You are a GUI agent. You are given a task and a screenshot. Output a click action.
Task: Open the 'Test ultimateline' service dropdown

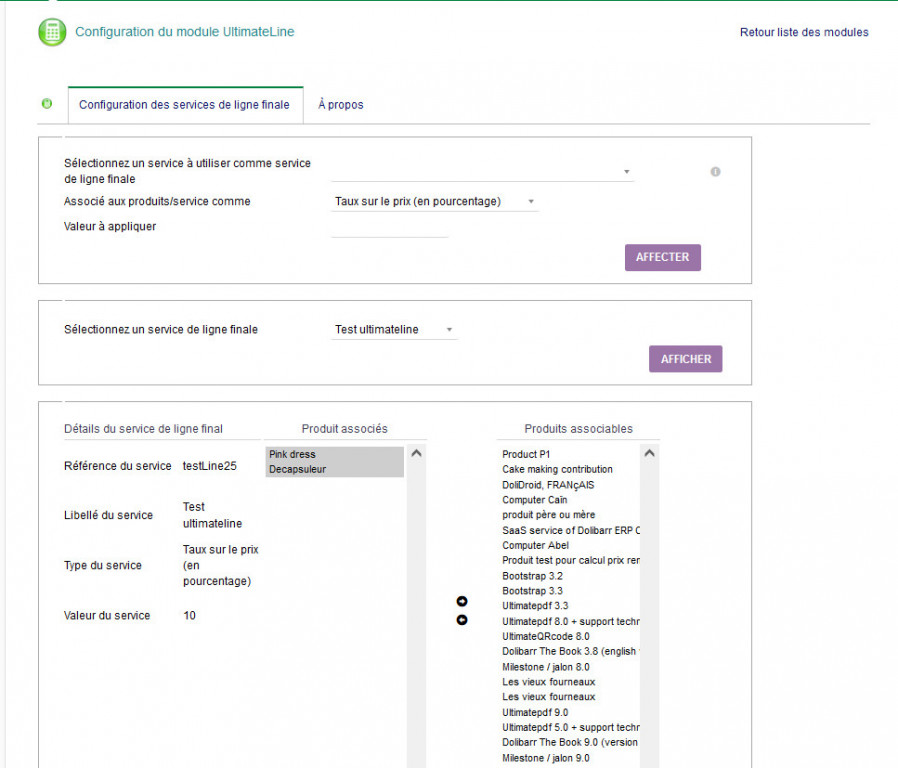(x=394, y=330)
